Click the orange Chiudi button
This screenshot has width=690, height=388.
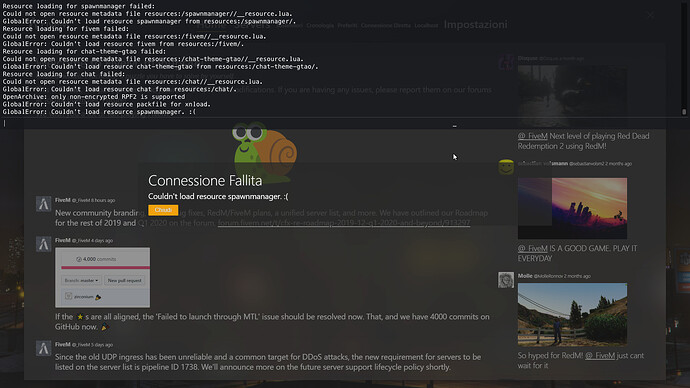pyautogui.click(x=163, y=210)
